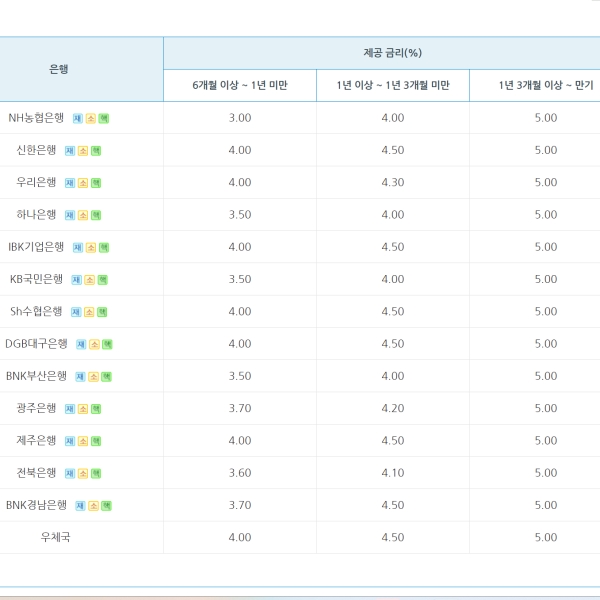Click 광주은행 rate 4.20

(393, 408)
